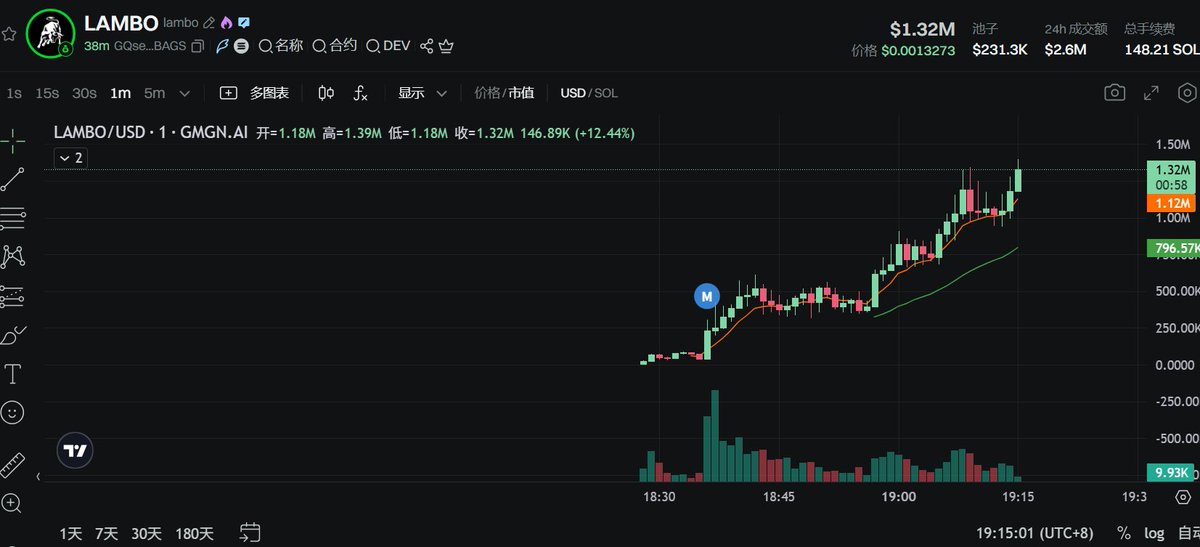Click the 19:15:01 (UTC+8) timezone label
Viewport: 1200px width, 547px height.
click(1035, 533)
